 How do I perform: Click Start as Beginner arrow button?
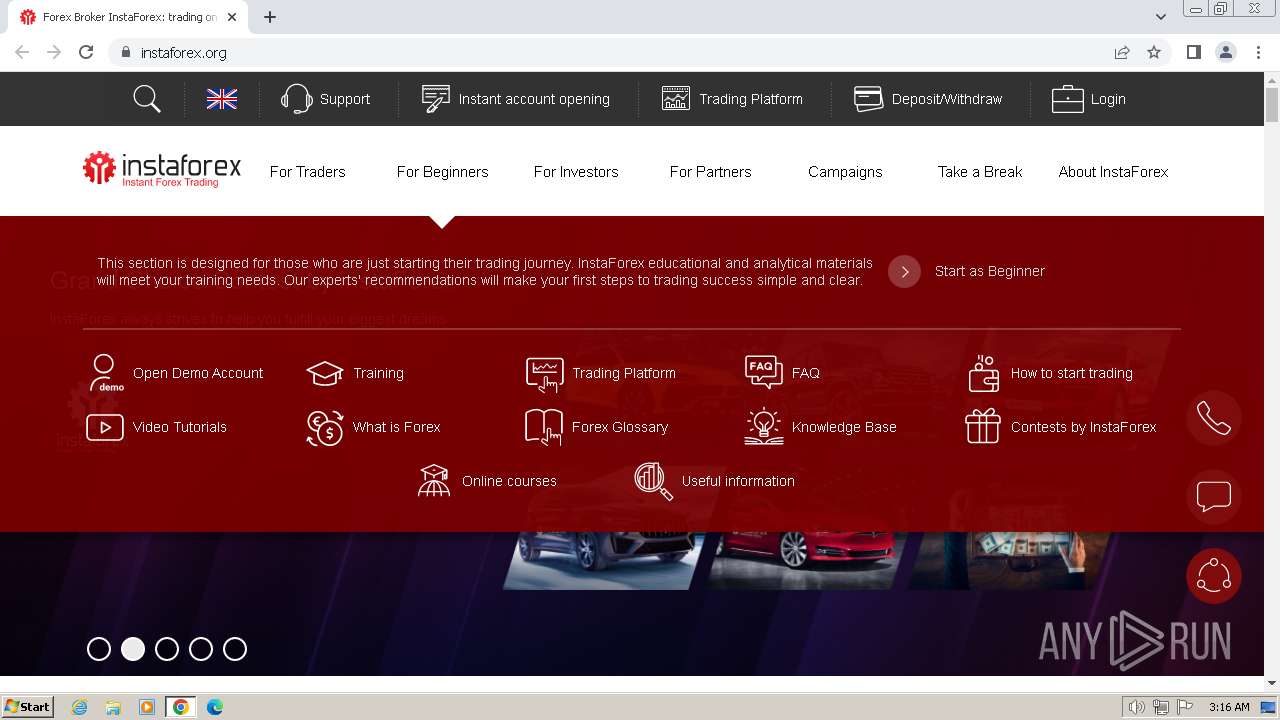tap(904, 271)
